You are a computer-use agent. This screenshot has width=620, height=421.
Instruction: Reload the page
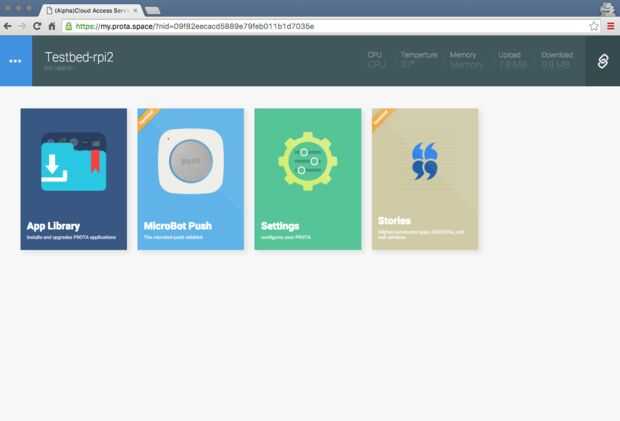pyautogui.click(x=37, y=26)
